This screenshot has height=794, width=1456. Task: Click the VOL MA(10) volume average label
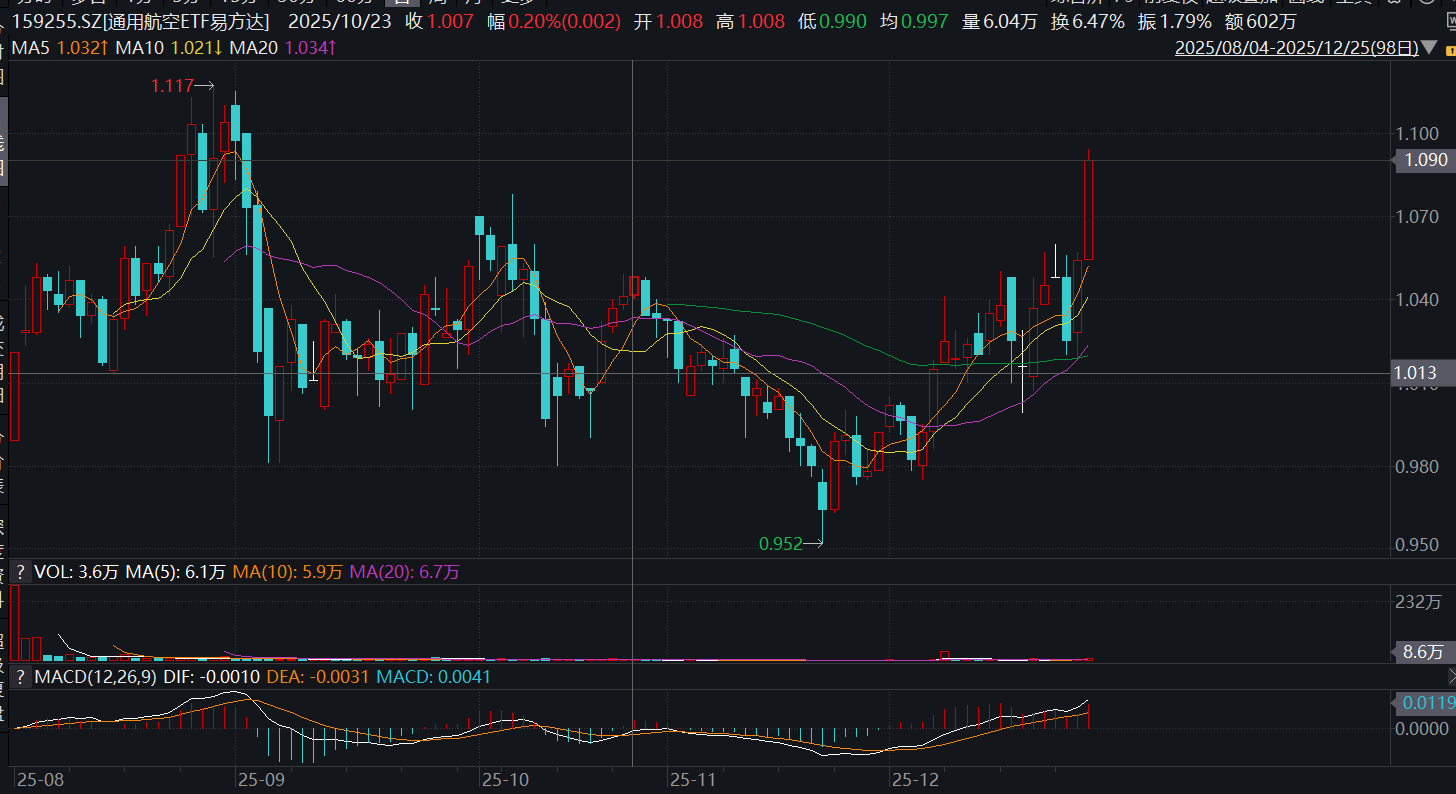(288, 572)
